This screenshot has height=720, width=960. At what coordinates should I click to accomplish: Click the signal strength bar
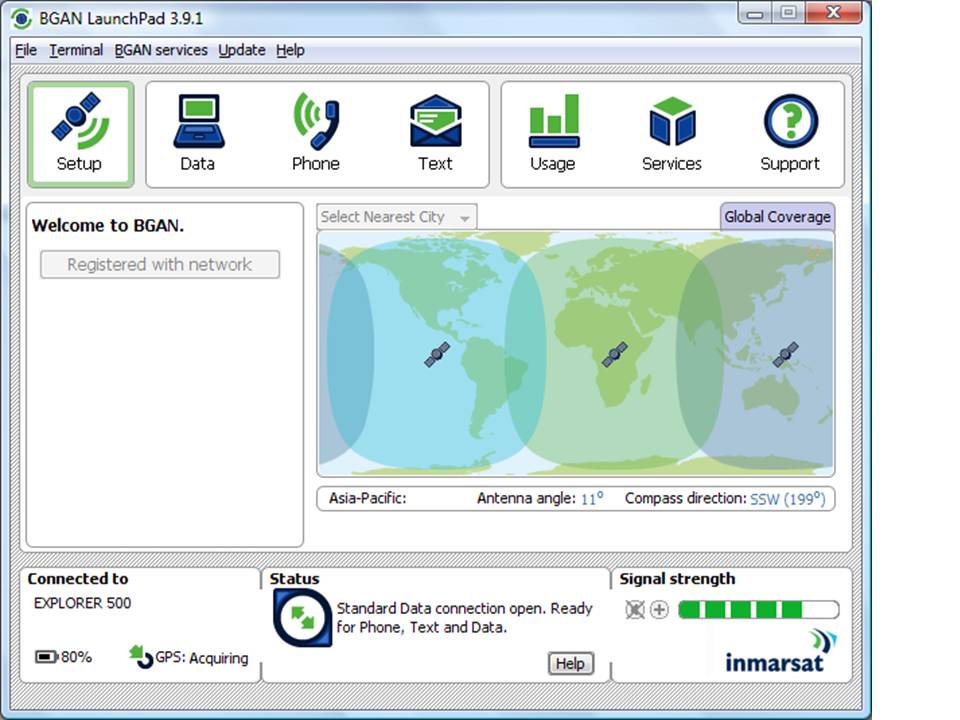(759, 610)
